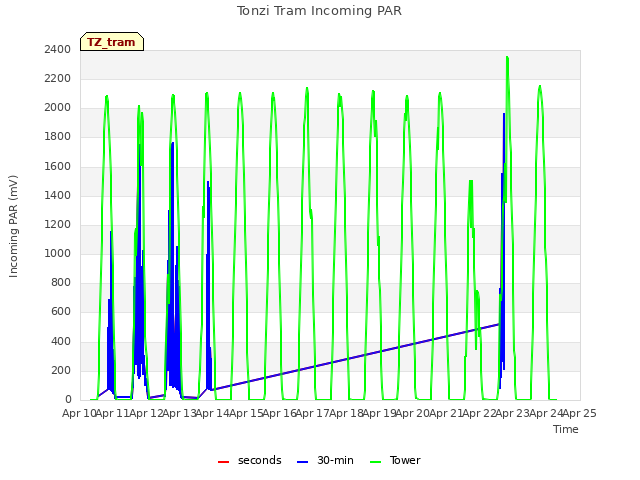Click the 800 y-axis tick label
Screen dimensions: 640x480
(x=61, y=282)
